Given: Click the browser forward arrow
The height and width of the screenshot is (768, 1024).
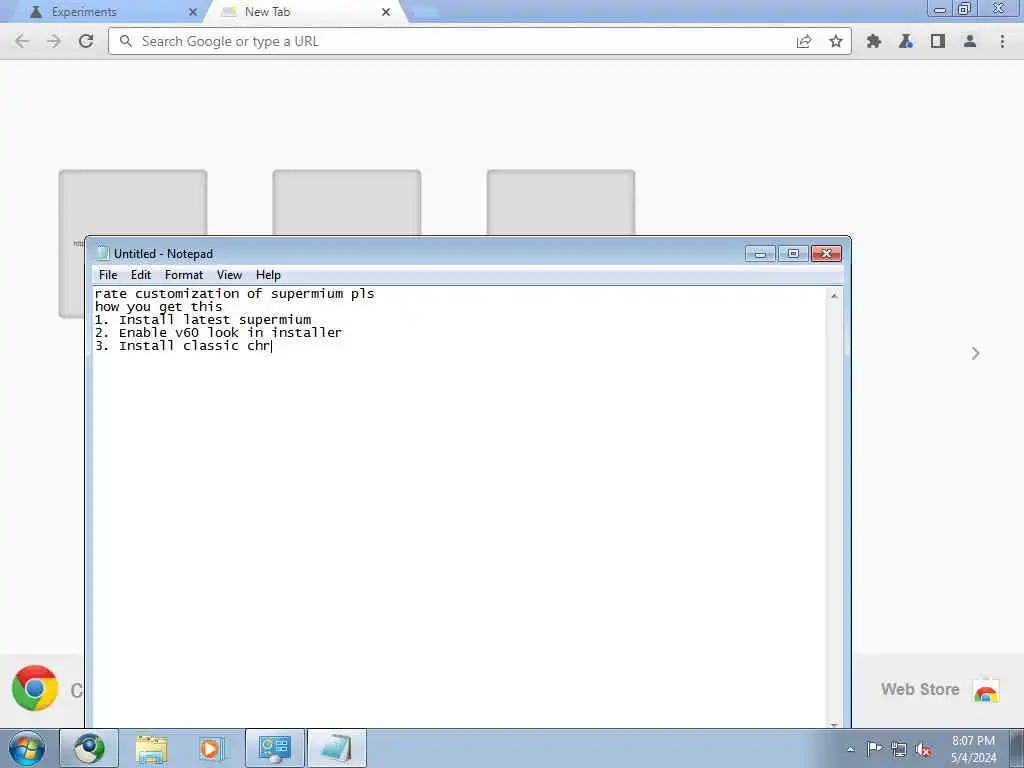Looking at the screenshot, I should coord(54,41).
